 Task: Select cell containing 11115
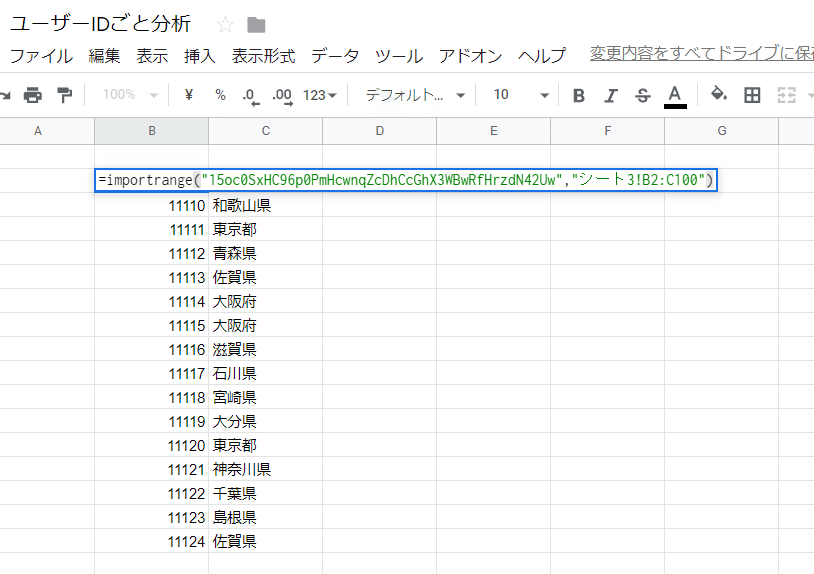(x=152, y=325)
